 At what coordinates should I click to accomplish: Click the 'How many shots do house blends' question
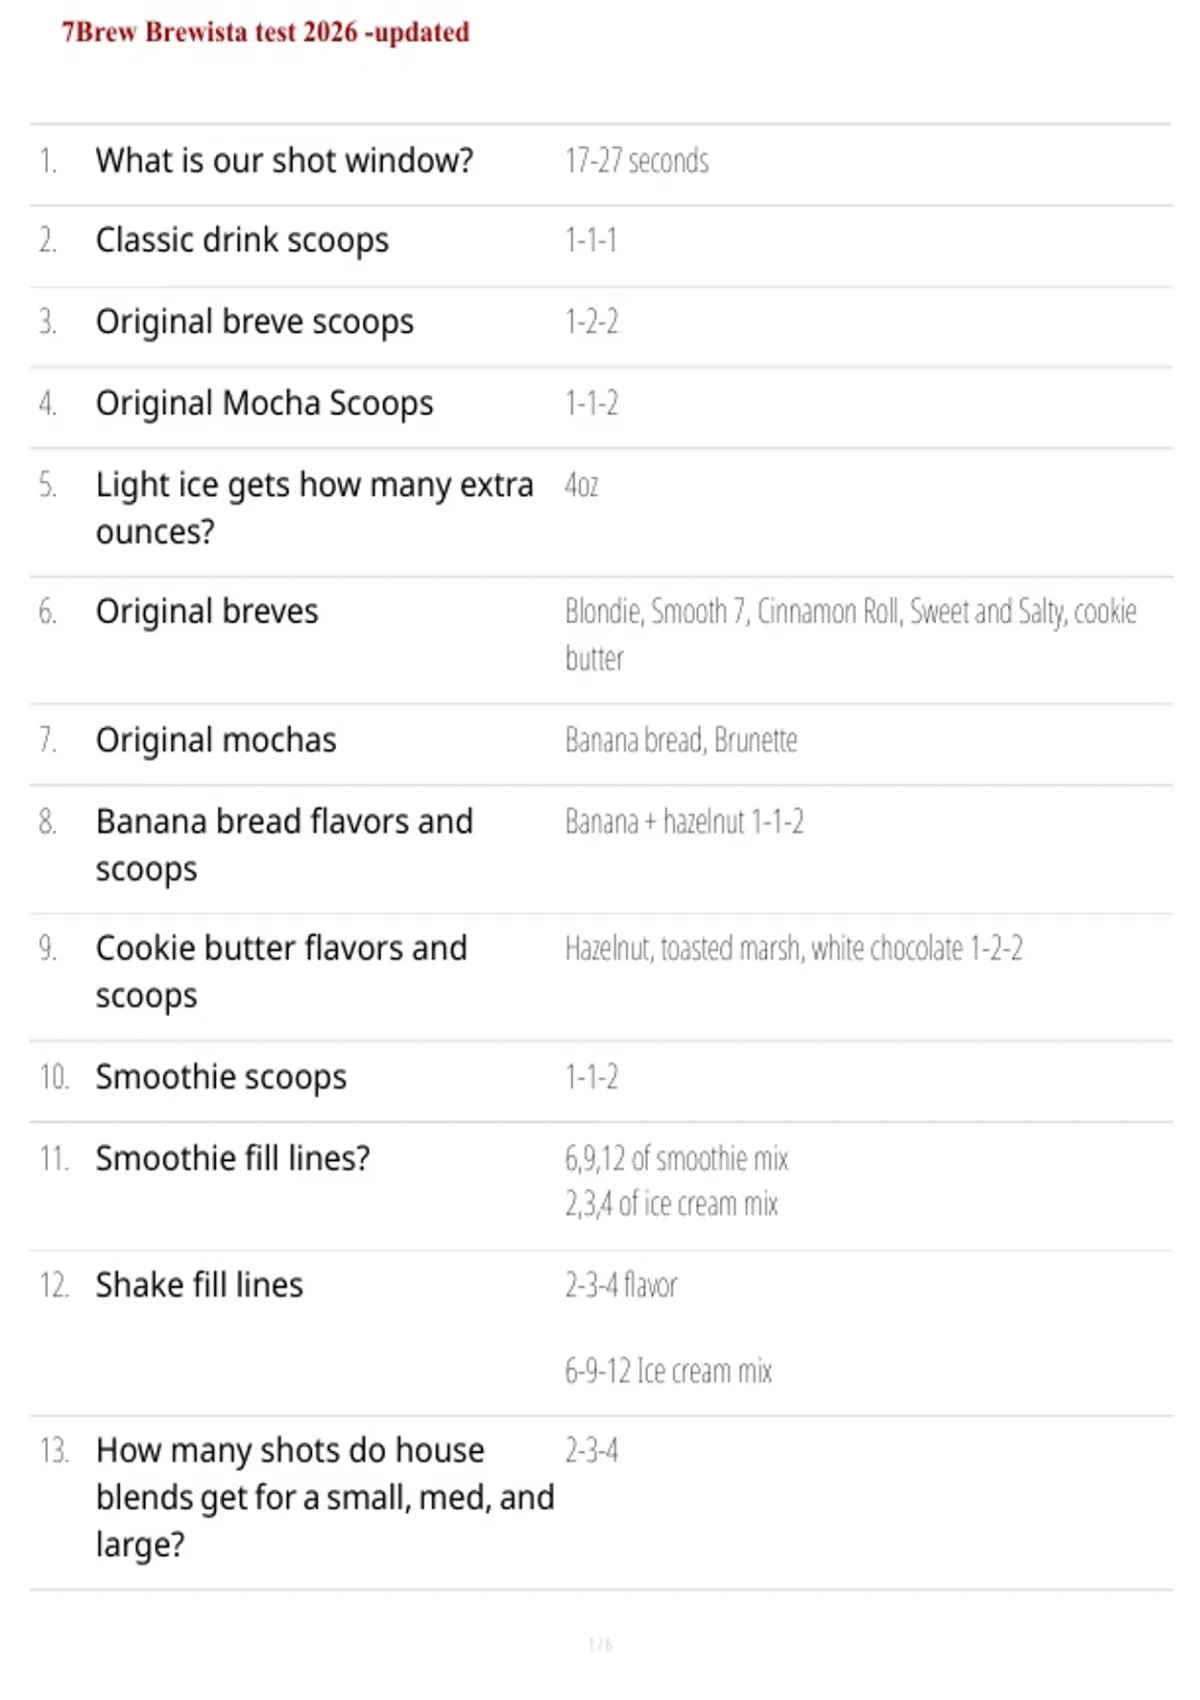tap(325, 1497)
